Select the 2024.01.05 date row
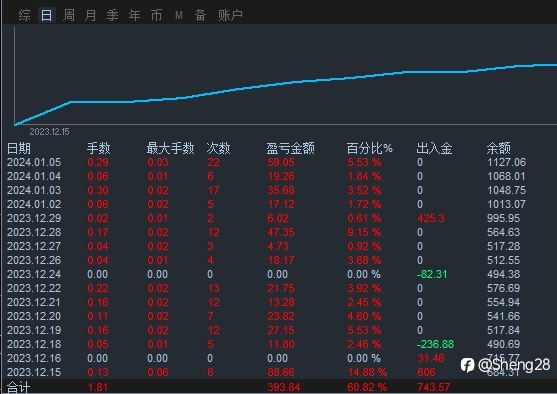 coord(34,162)
